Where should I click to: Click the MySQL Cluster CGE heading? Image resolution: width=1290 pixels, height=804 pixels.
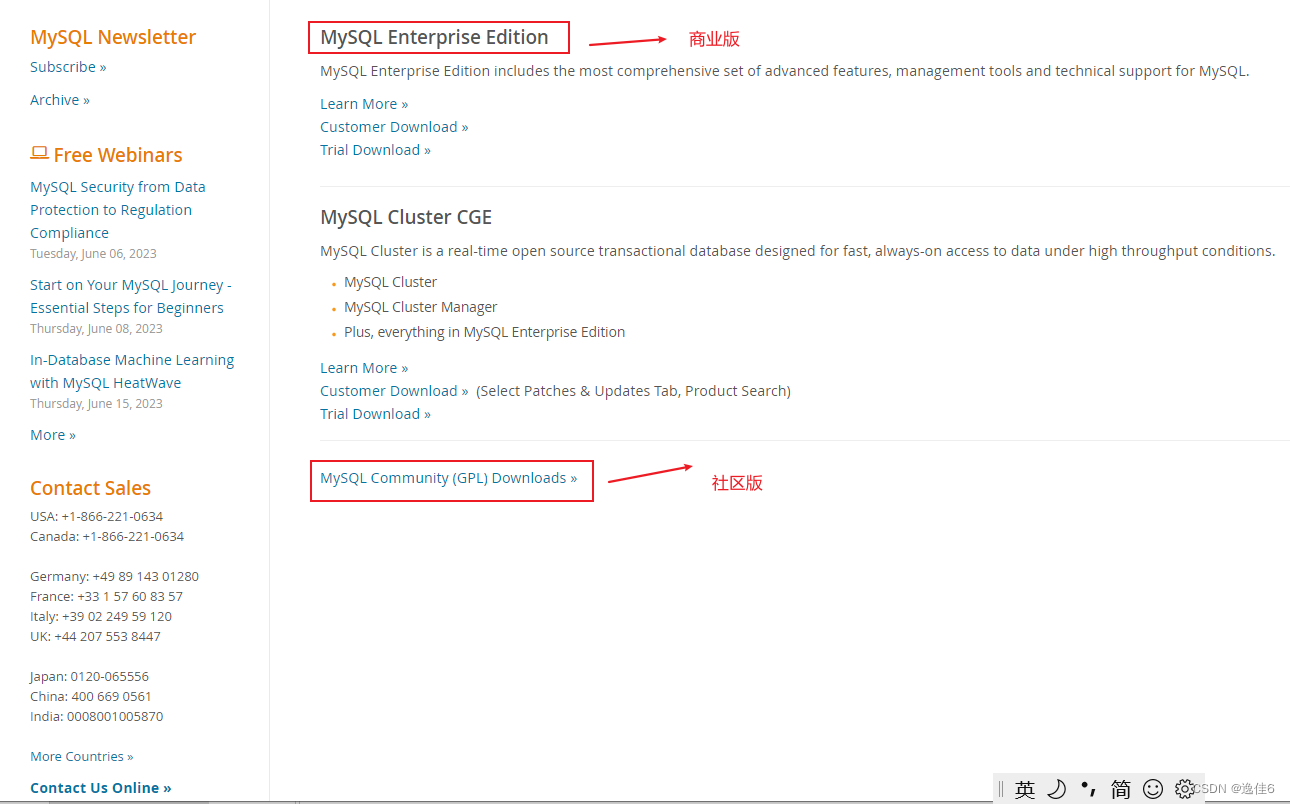click(x=406, y=217)
